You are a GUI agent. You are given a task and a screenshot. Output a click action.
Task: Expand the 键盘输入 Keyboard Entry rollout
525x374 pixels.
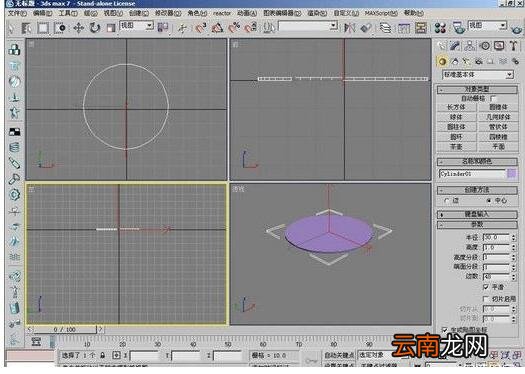[477, 214]
